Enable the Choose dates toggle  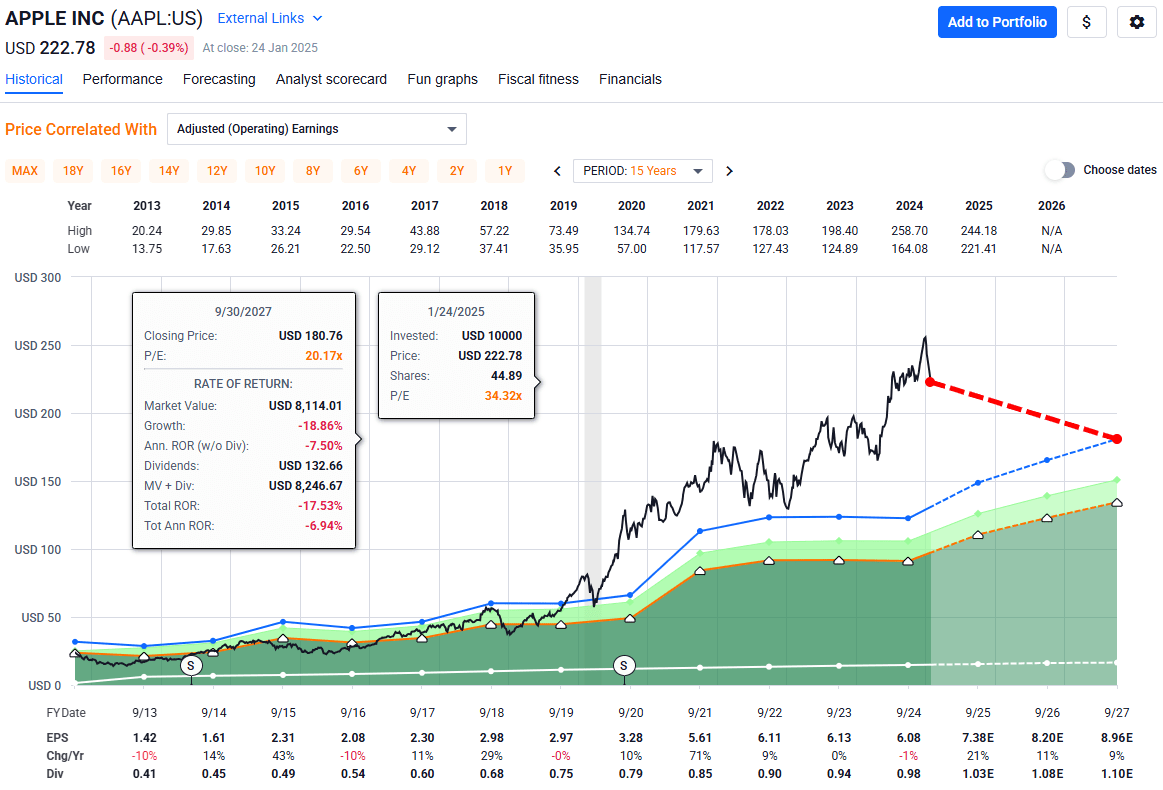(x=1059, y=170)
